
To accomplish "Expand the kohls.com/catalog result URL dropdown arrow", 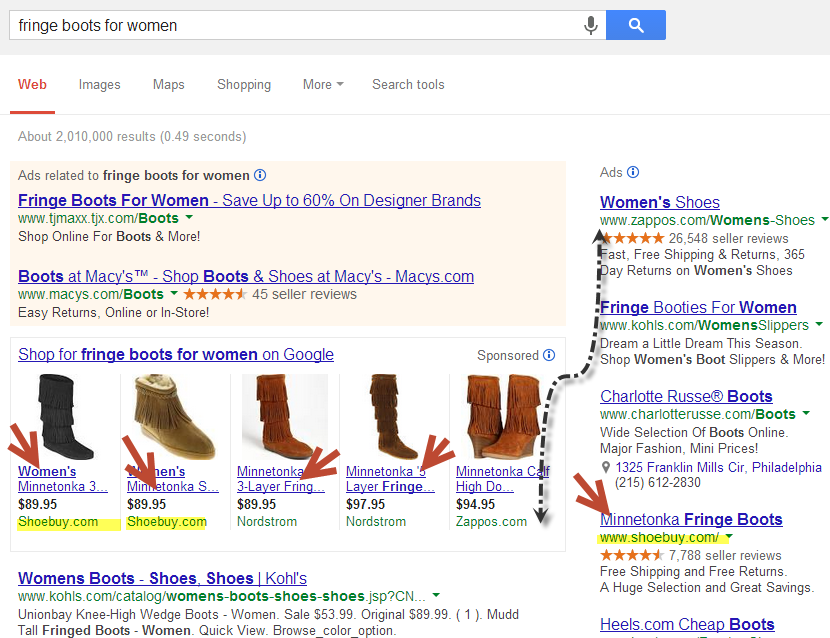I will [x=436, y=595].
